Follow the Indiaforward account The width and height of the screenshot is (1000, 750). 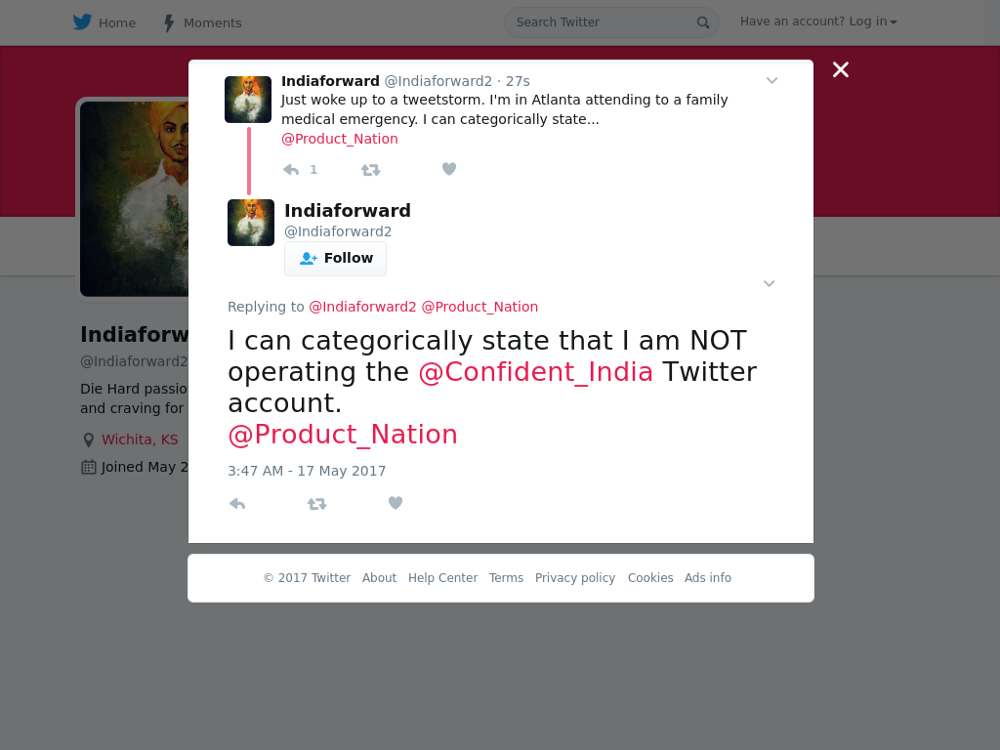(x=335, y=258)
